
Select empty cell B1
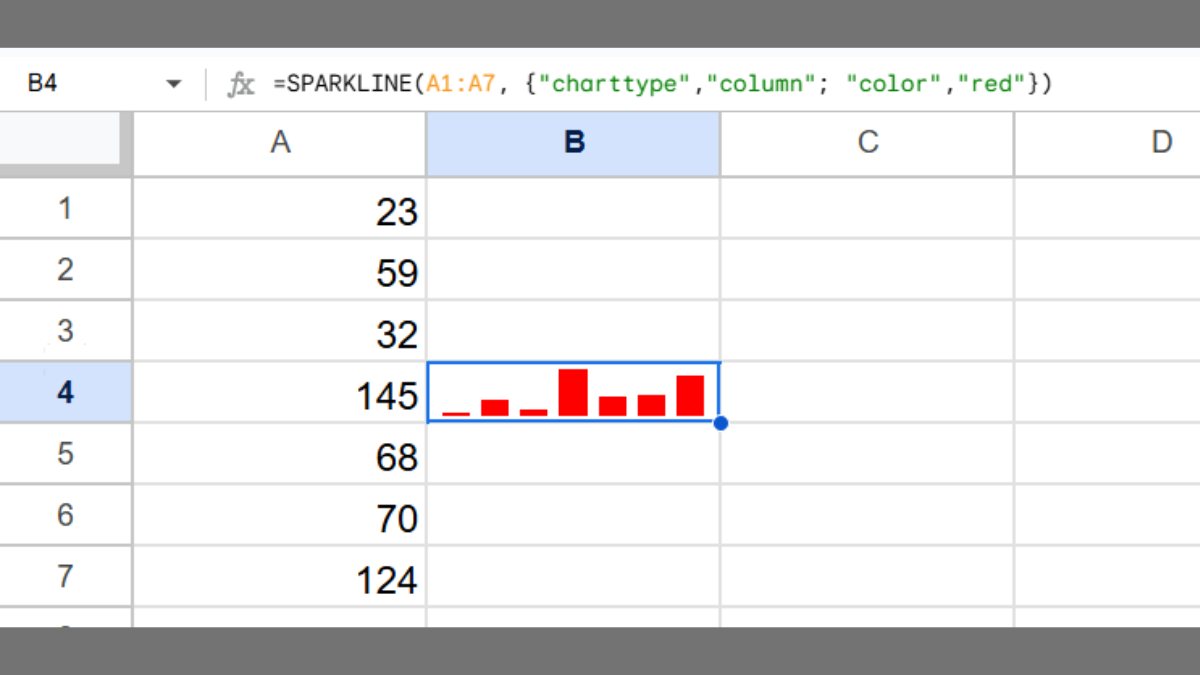coord(573,209)
